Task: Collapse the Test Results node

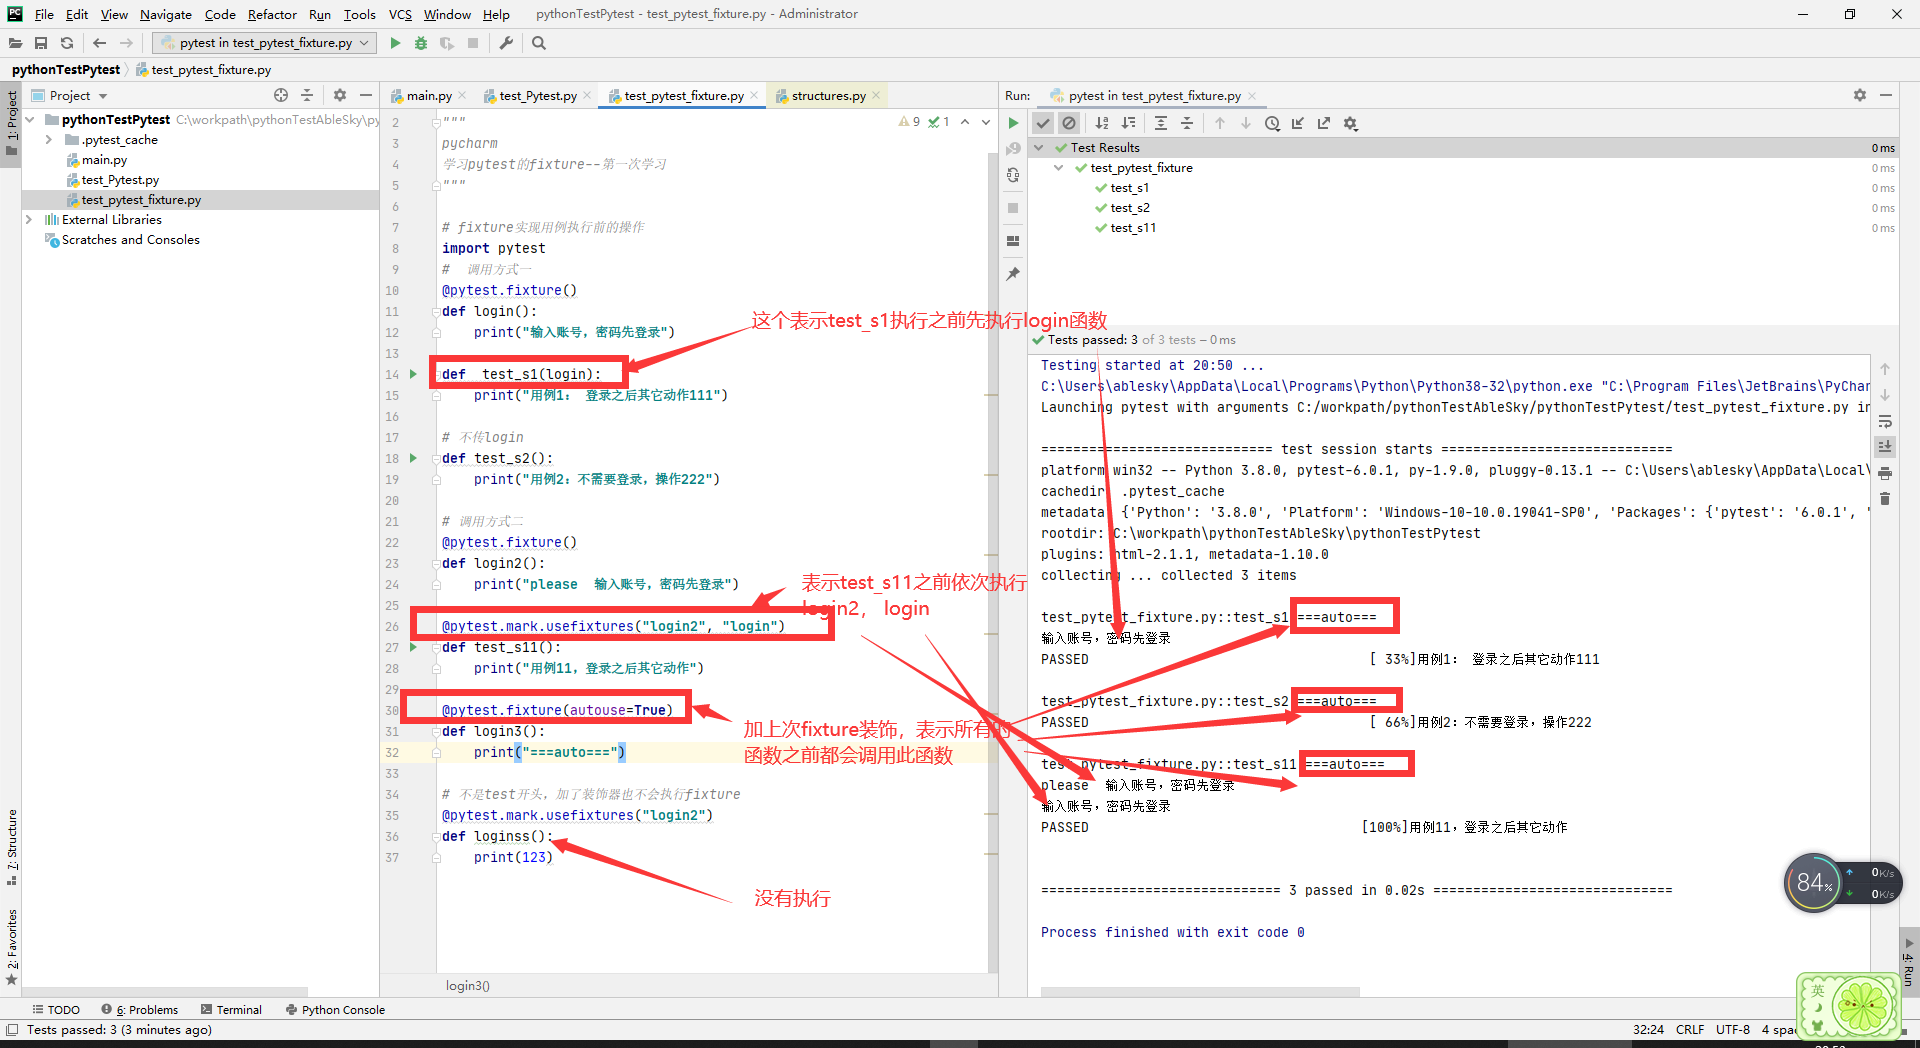Action: (x=1039, y=147)
